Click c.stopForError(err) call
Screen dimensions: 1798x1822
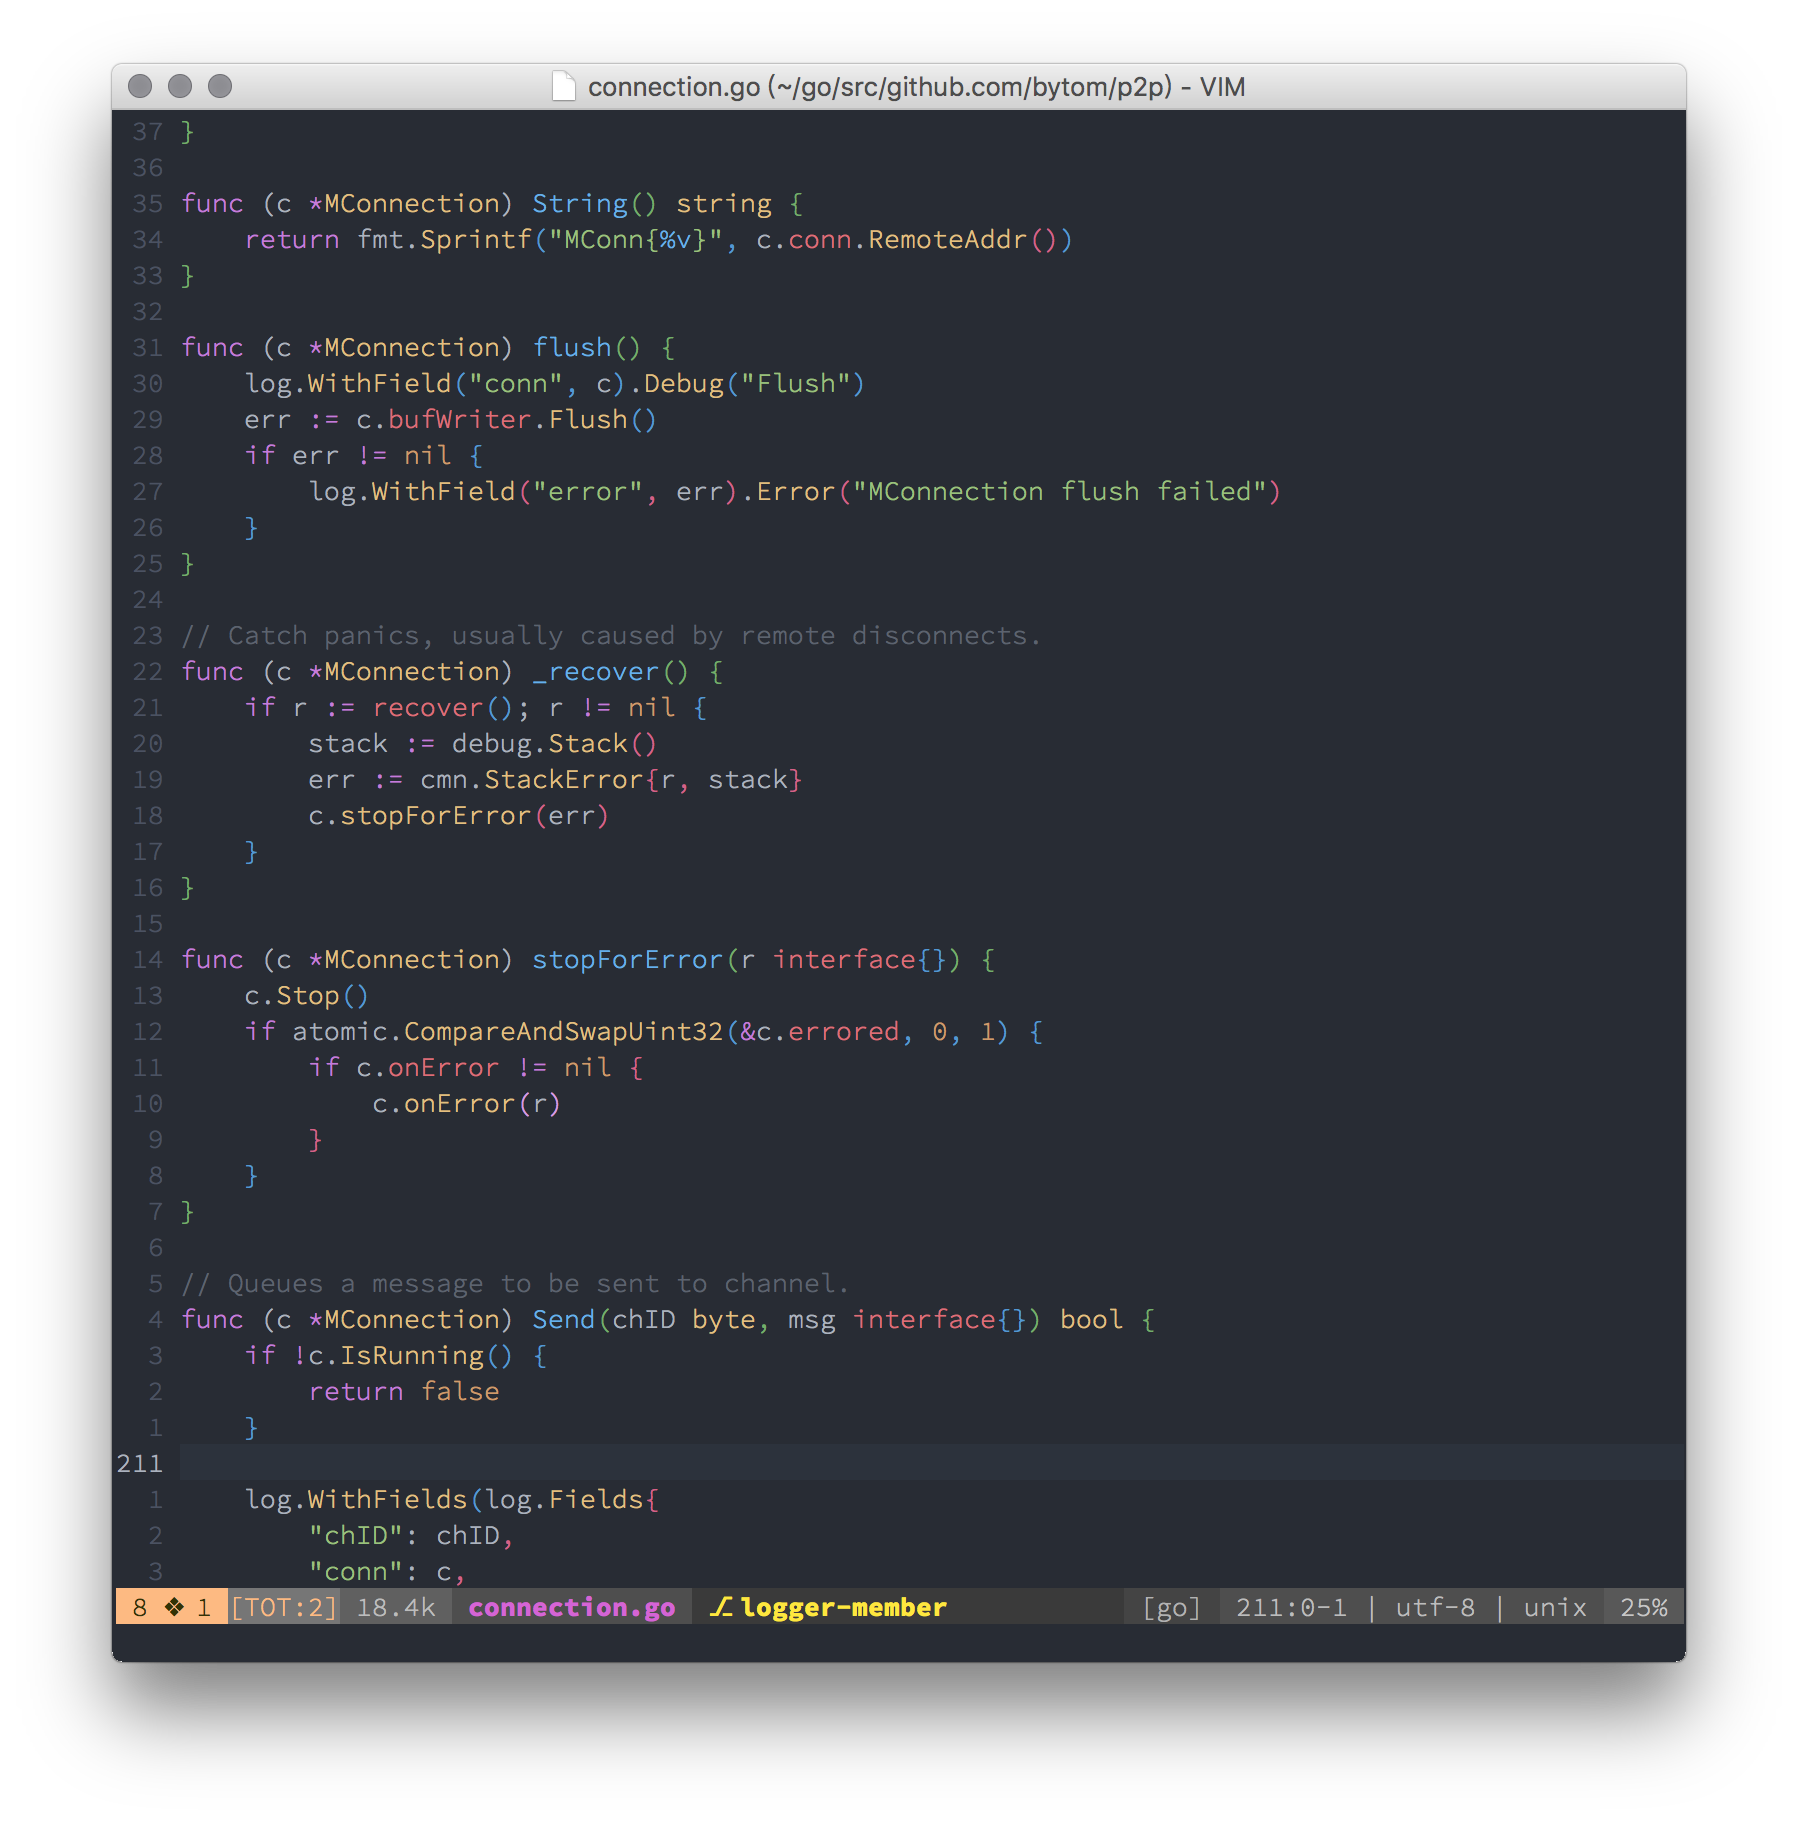tap(458, 815)
